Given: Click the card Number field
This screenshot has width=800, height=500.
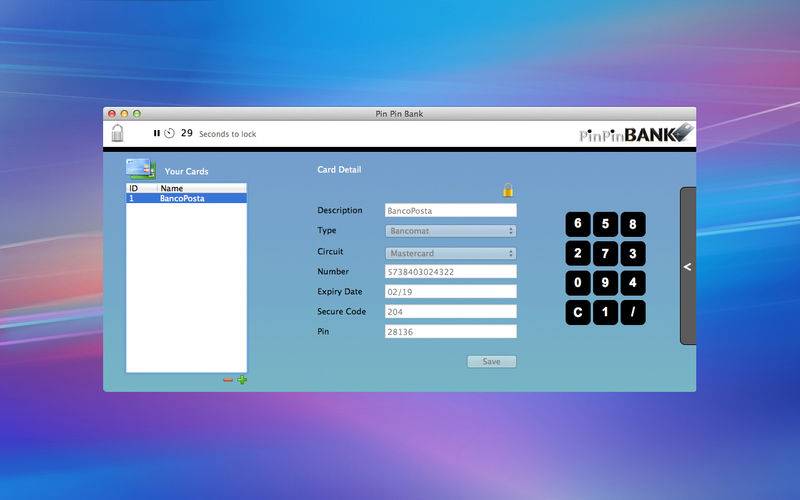Looking at the screenshot, I should 451,271.
